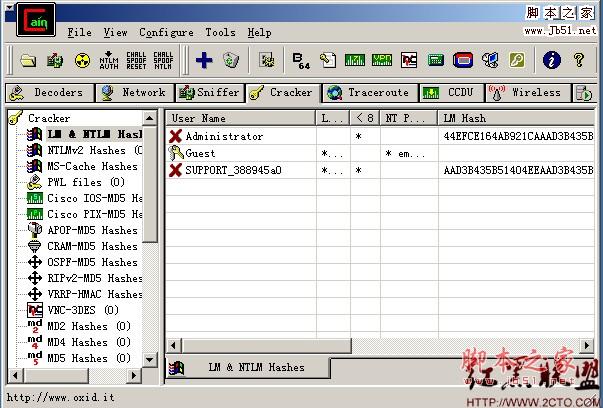603x408 pixels.
Task: Click tree panel scroll down arrow
Action: click(150, 360)
